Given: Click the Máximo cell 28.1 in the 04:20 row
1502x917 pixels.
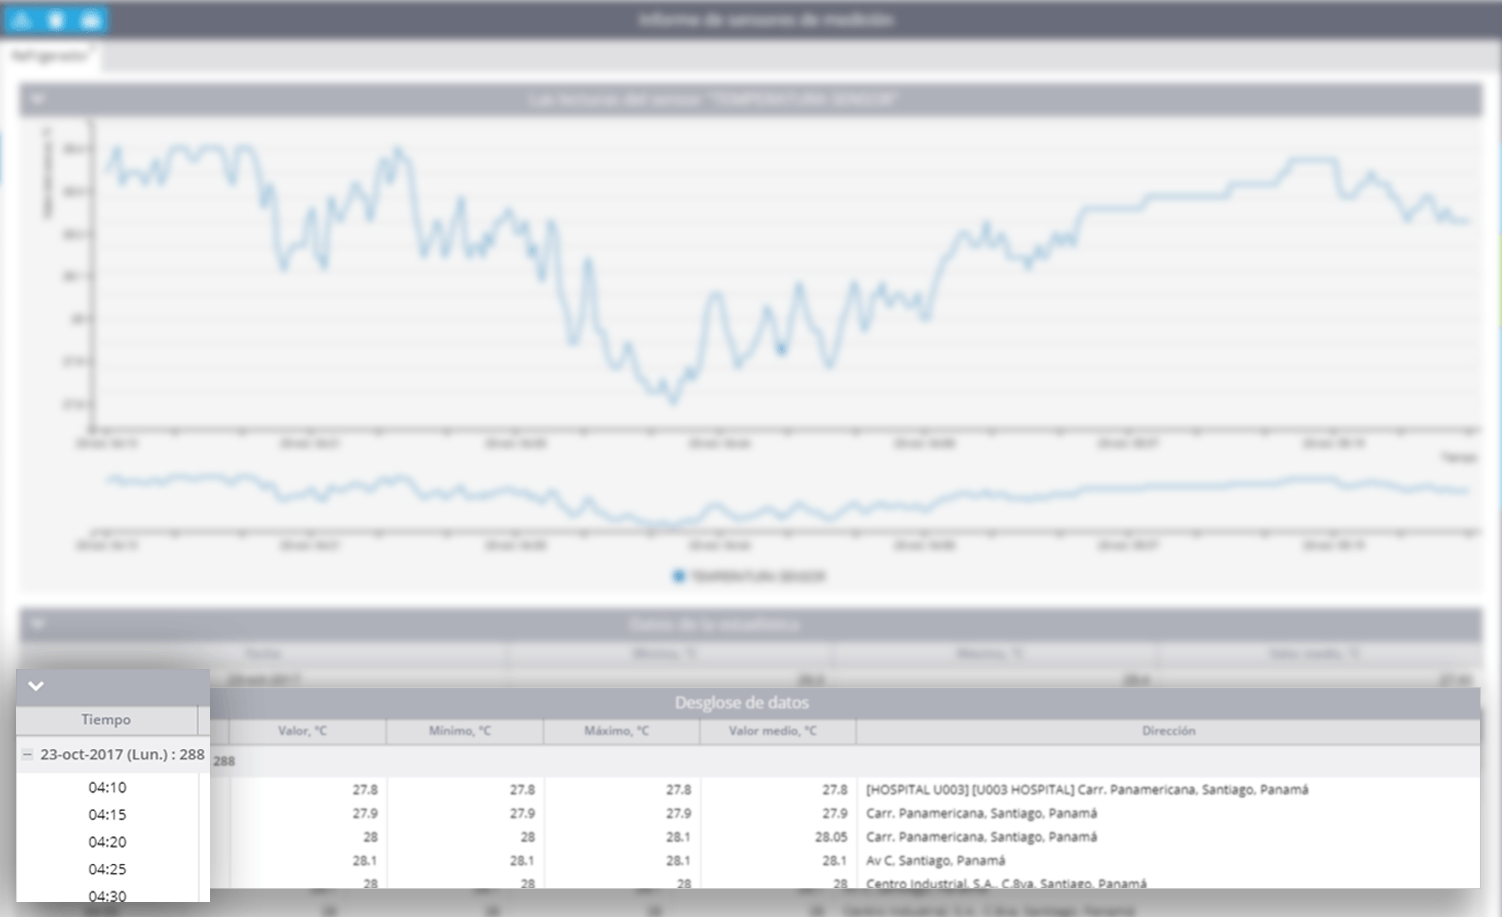Looking at the screenshot, I should [678, 837].
